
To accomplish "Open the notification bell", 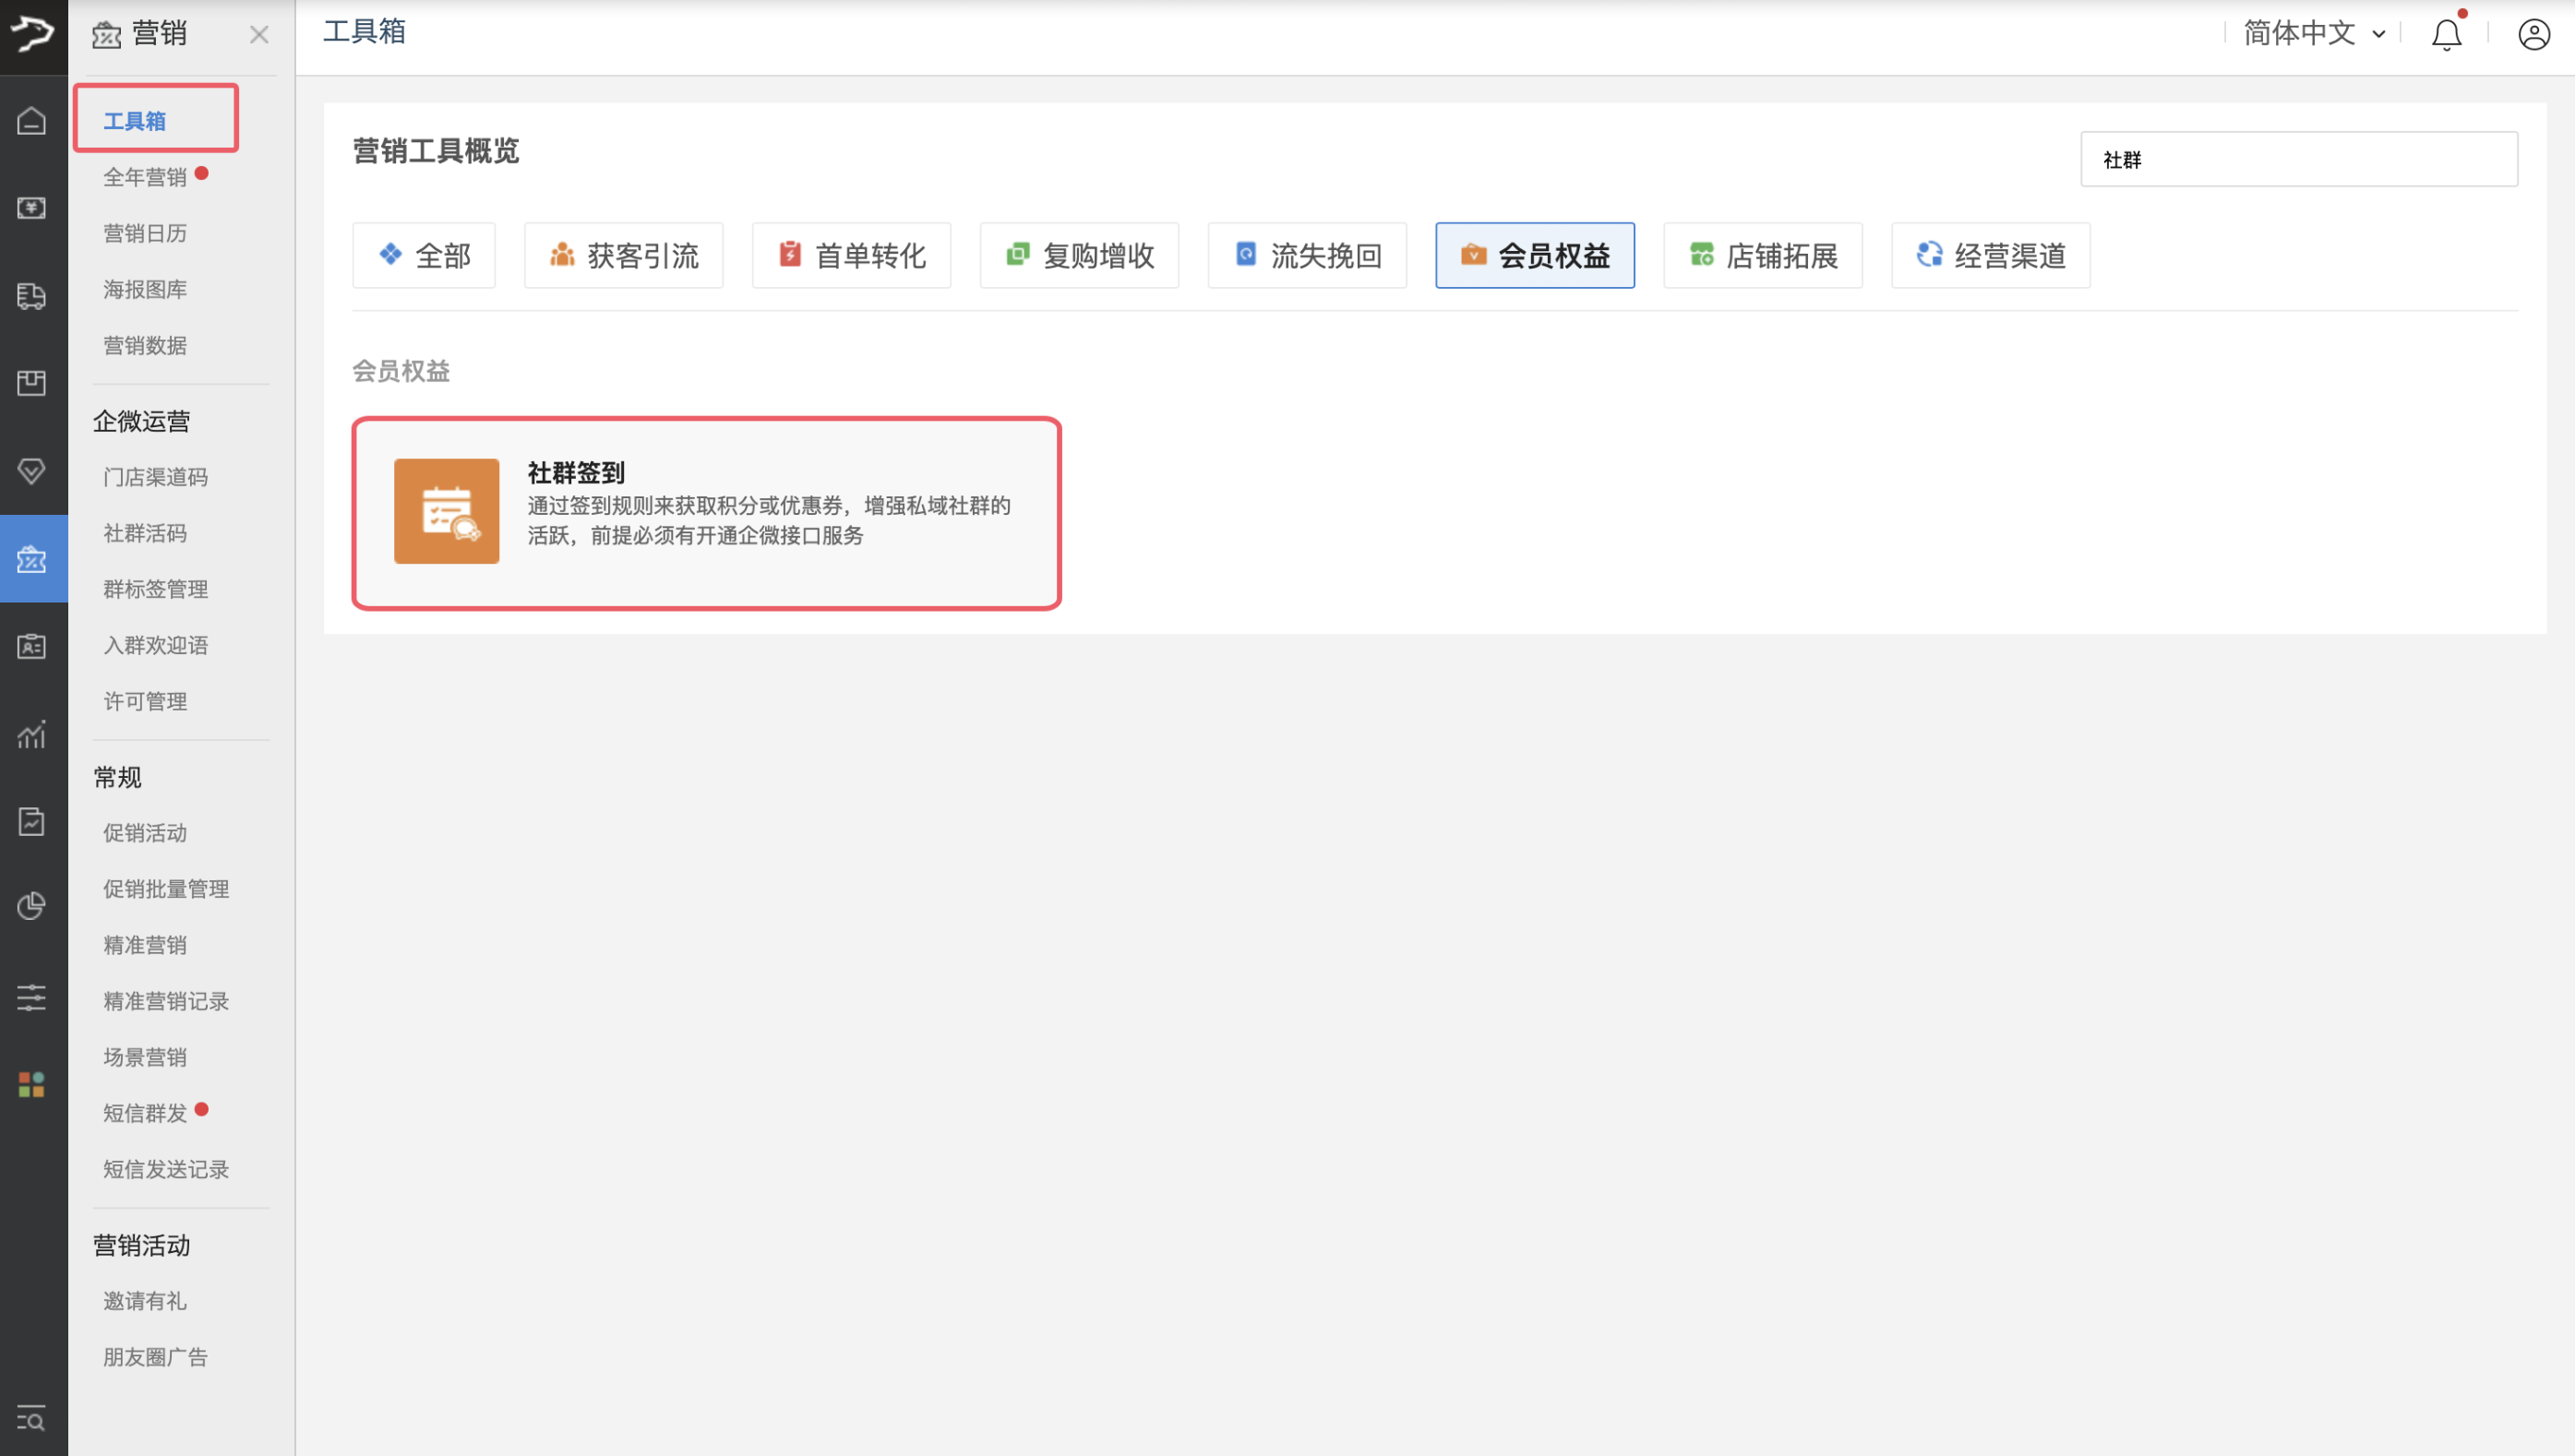I will (x=2446, y=35).
